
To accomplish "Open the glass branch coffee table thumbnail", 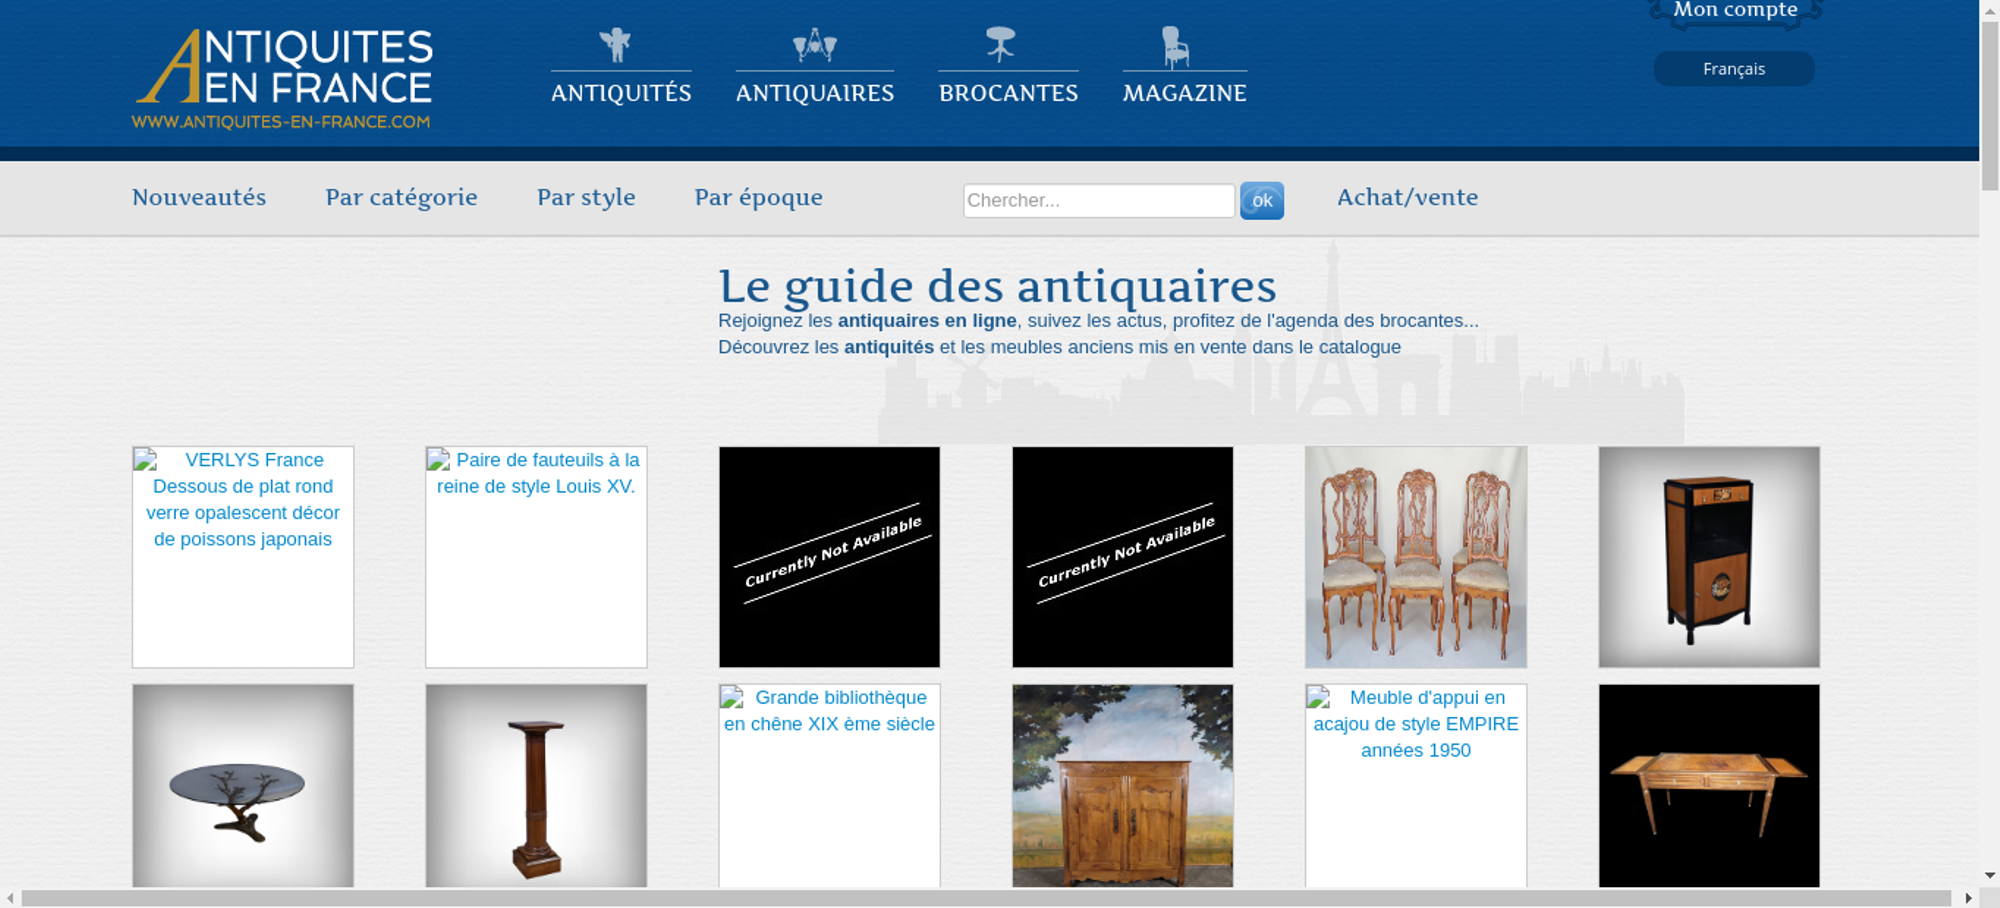I will click(243, 785).
